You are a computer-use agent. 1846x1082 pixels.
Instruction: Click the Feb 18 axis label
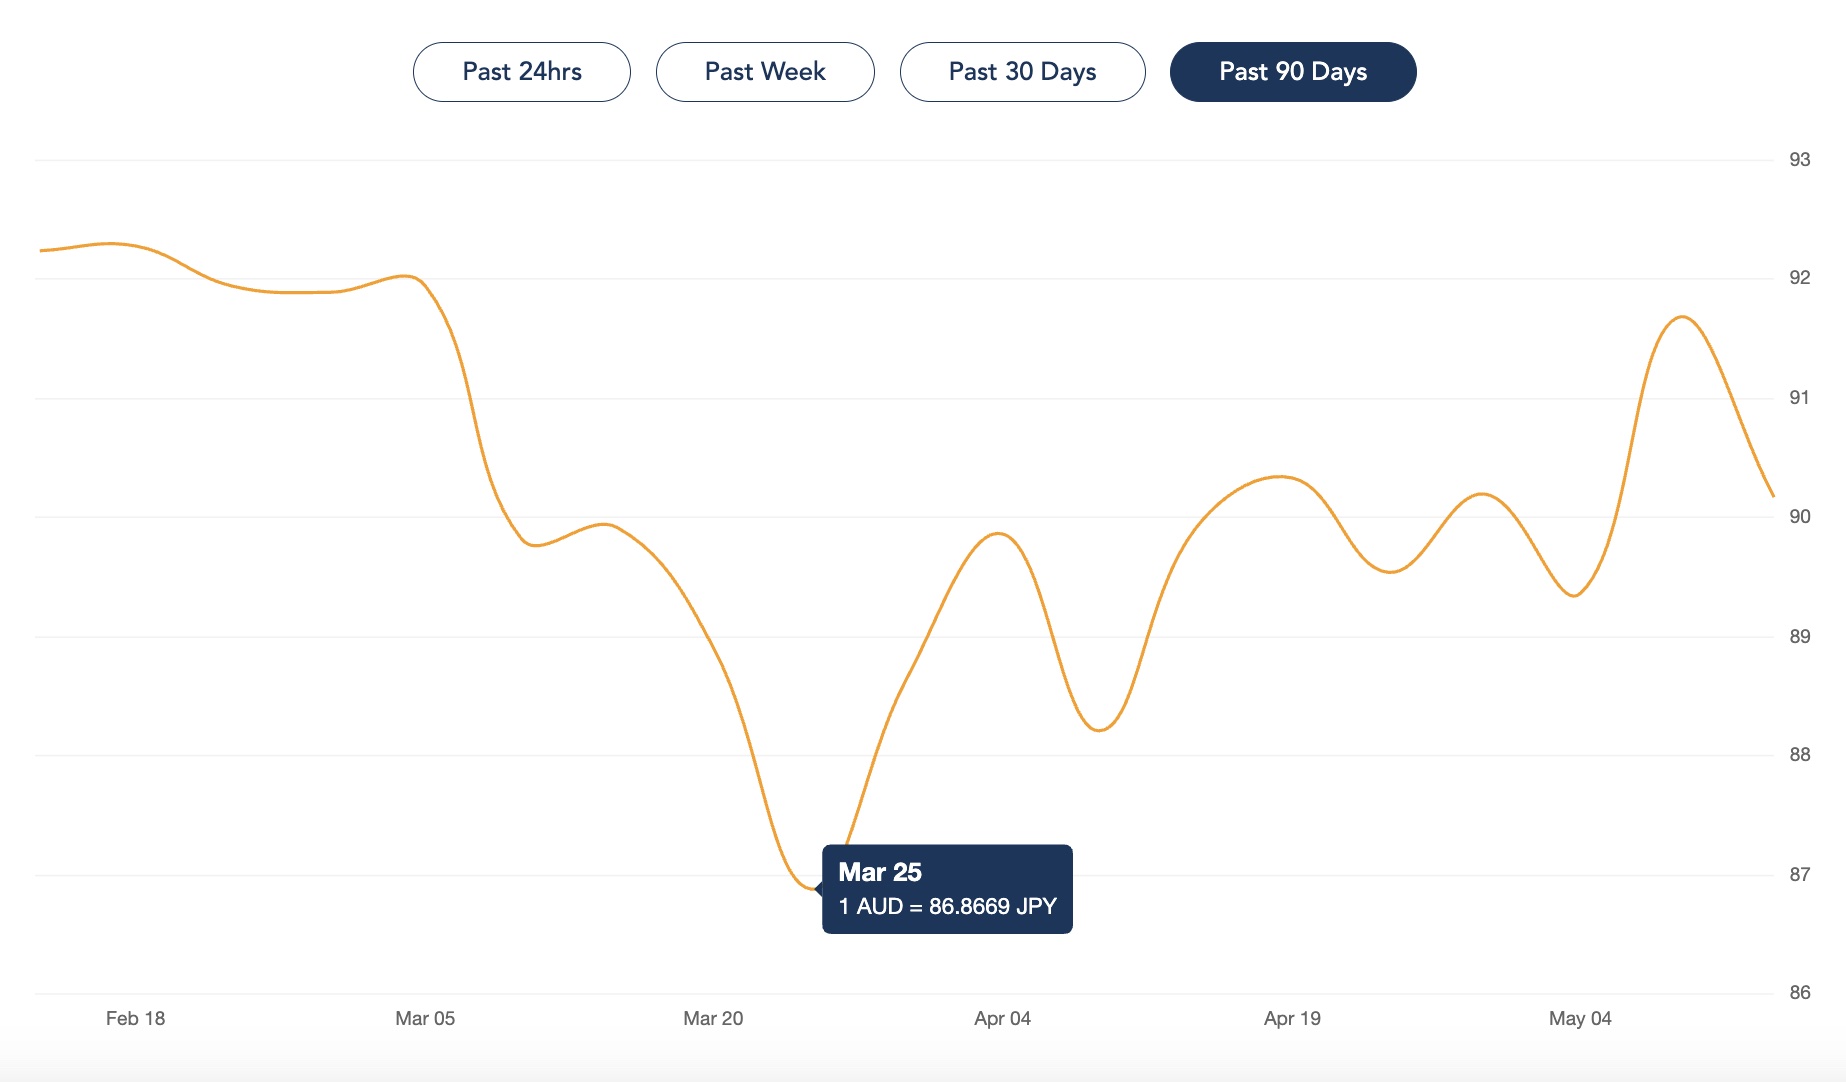[135, 1018]
